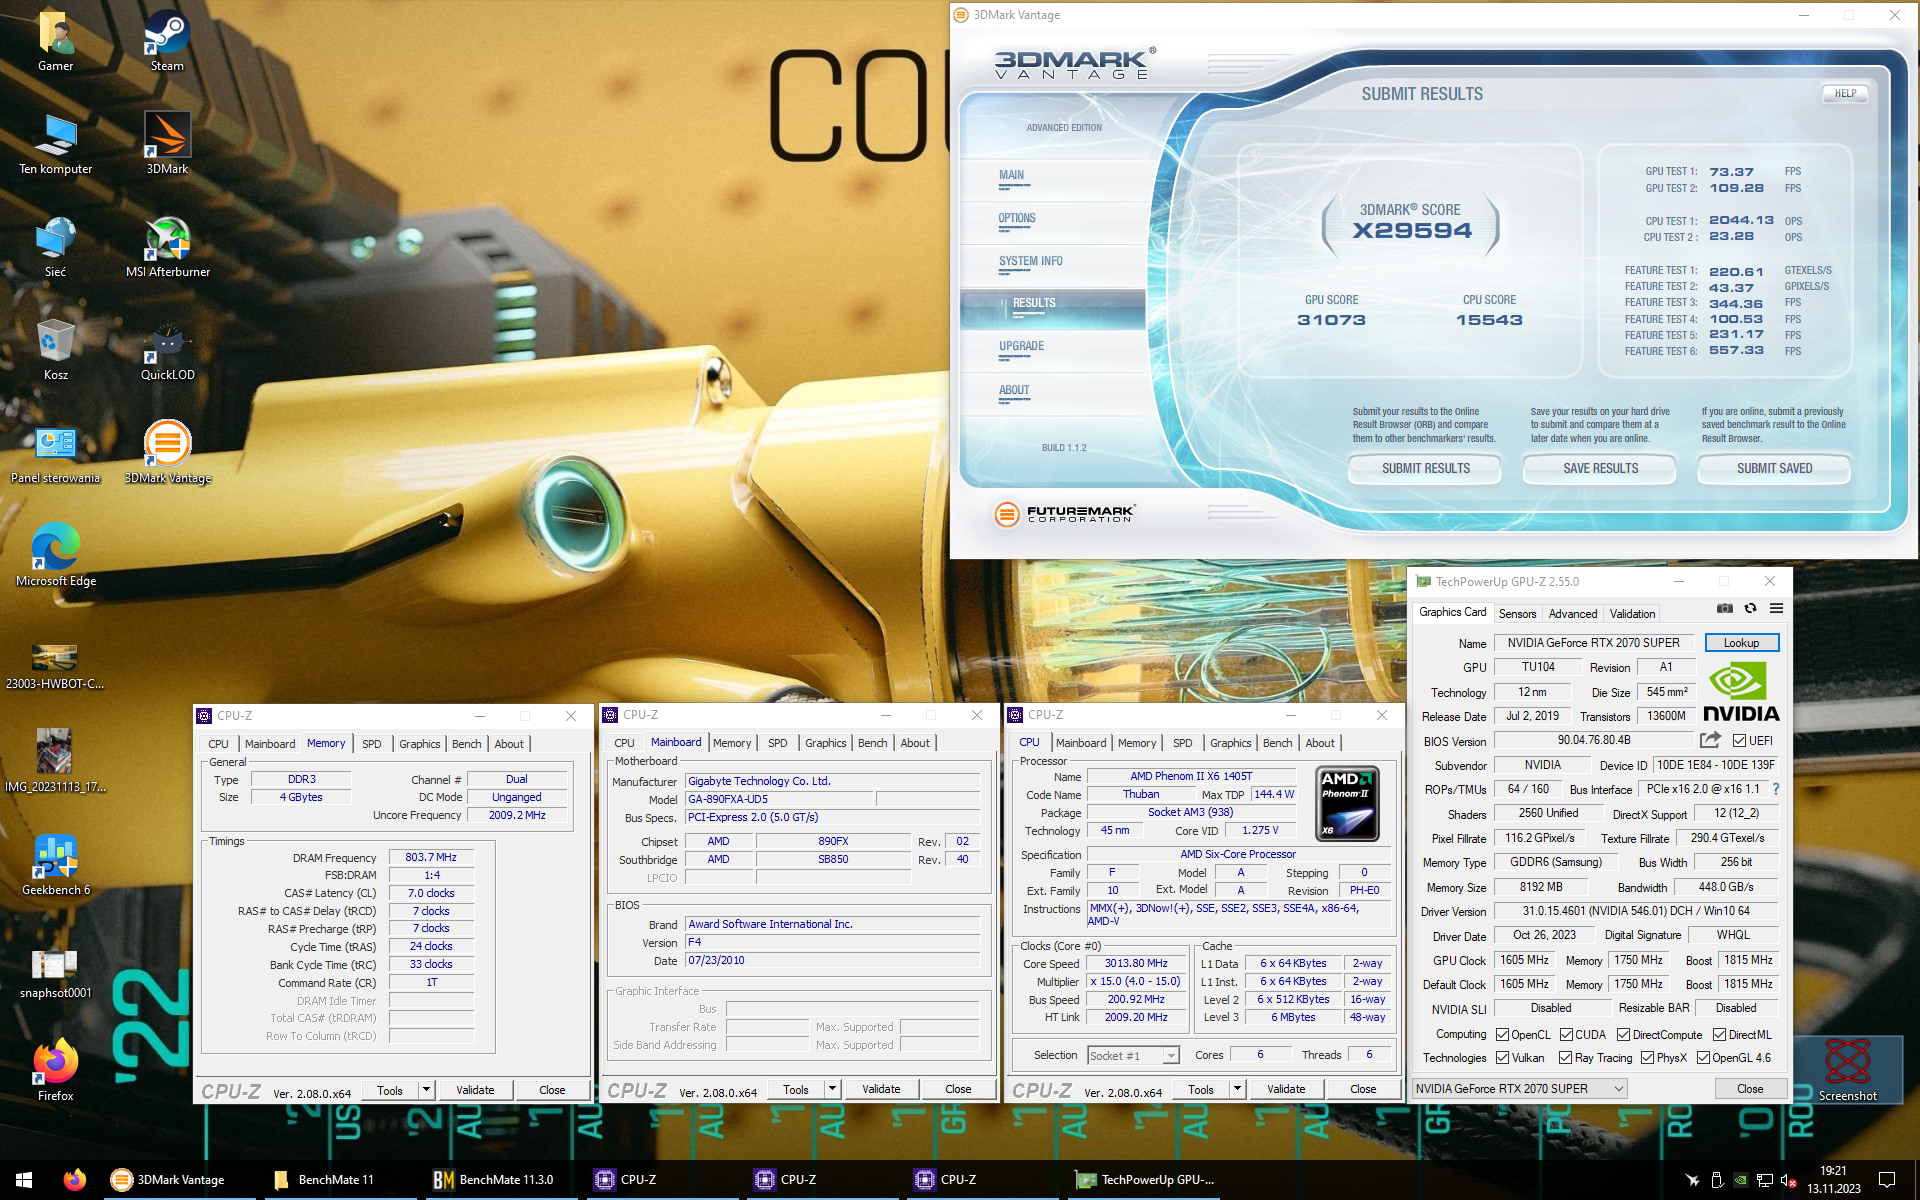The height and width of the screenshot is (1200, 1920).
Task: Take a GPU-Z screenshot with the camera icon
Action: pyautogui.click(x=1725, y=608)
